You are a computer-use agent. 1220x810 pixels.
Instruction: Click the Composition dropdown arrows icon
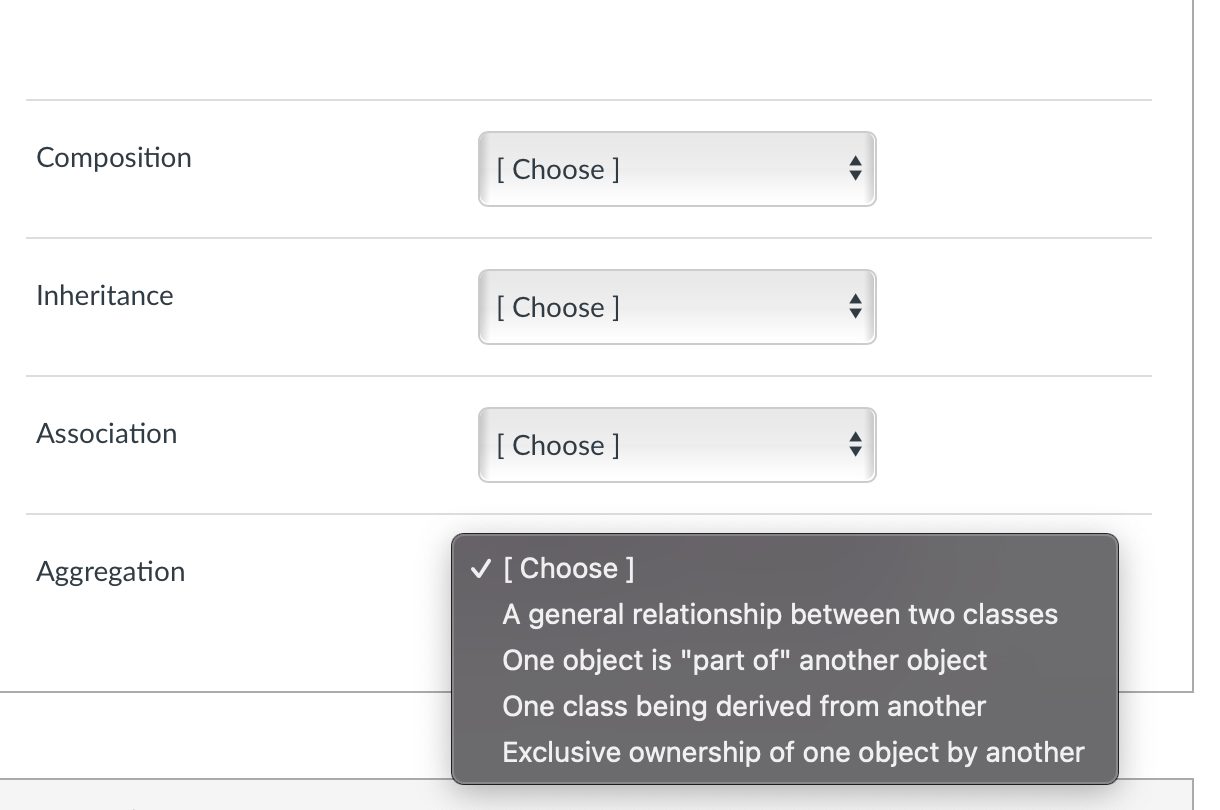click(x=853, y=170)
